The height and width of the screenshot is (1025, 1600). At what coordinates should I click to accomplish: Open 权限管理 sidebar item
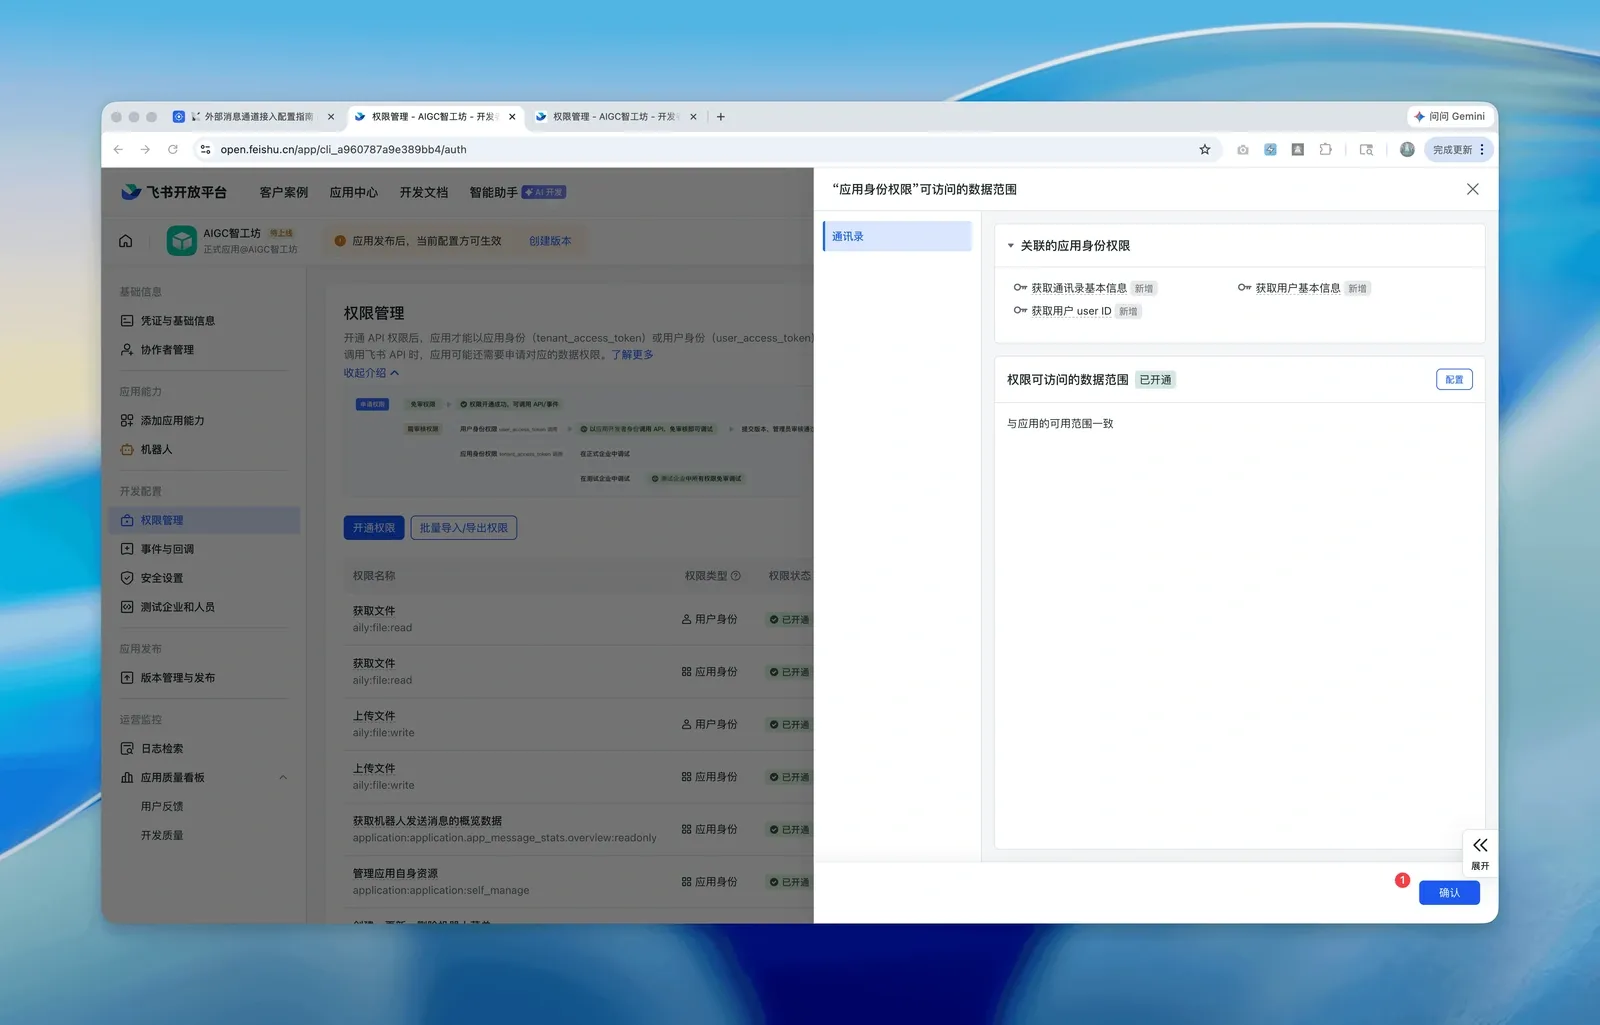coord(204,520)
